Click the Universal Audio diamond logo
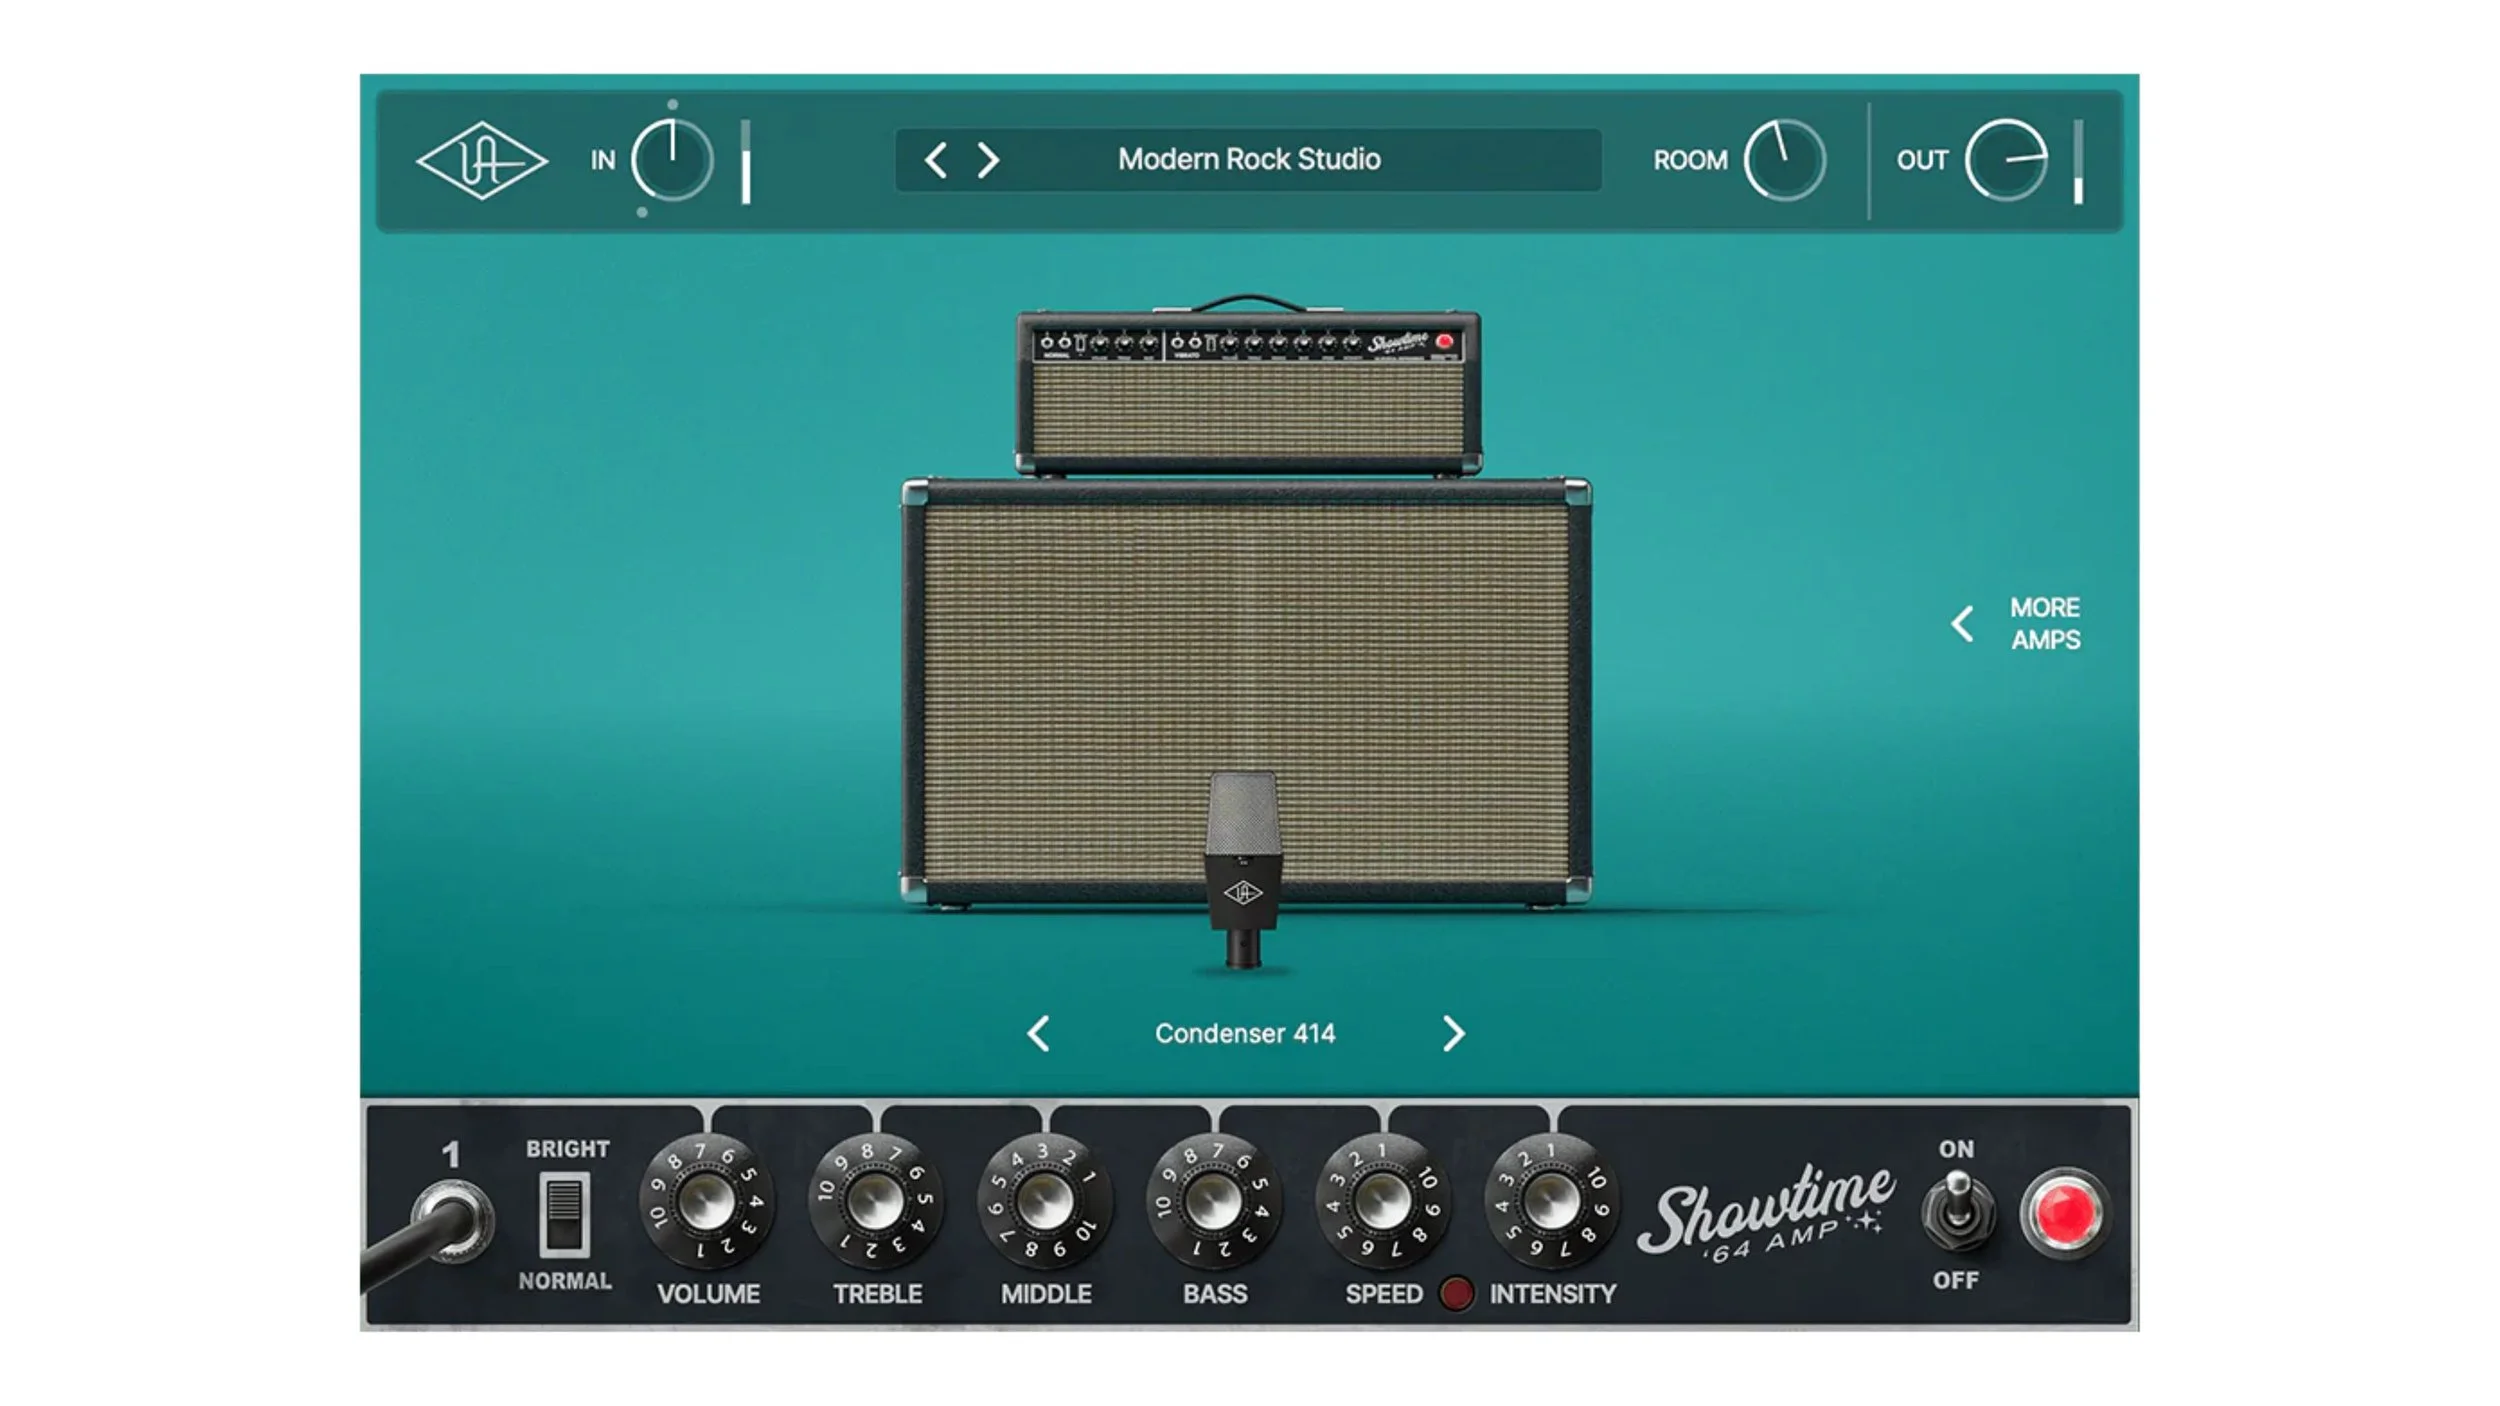 tap(481, 160)
